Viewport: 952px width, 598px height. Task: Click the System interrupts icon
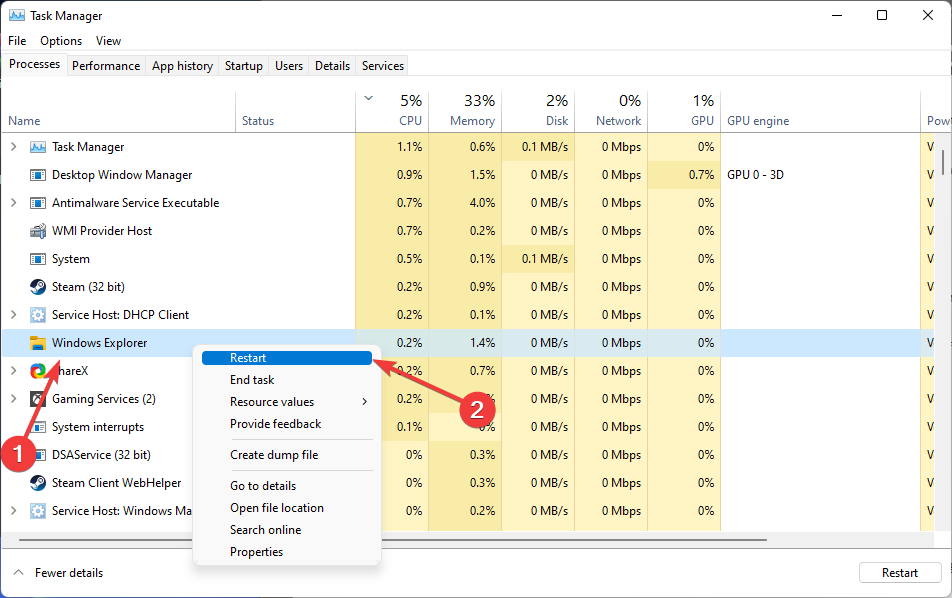coord(38,426)
